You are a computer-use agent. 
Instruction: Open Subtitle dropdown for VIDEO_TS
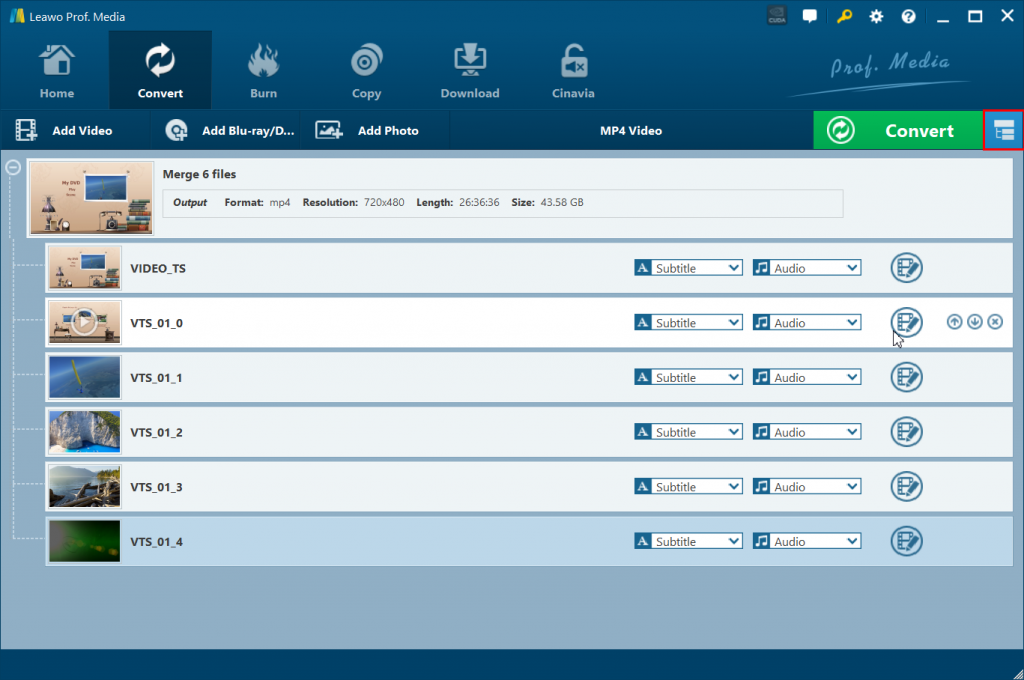click(x=688, y=268)
